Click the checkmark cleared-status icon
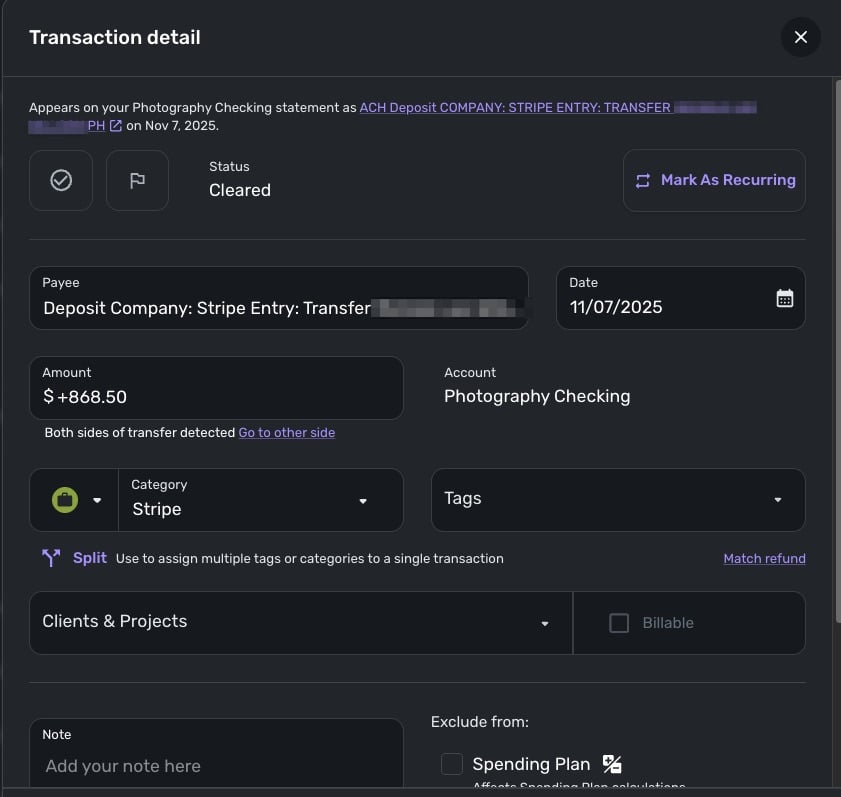The image size is (841, 797). pos(61,180)
